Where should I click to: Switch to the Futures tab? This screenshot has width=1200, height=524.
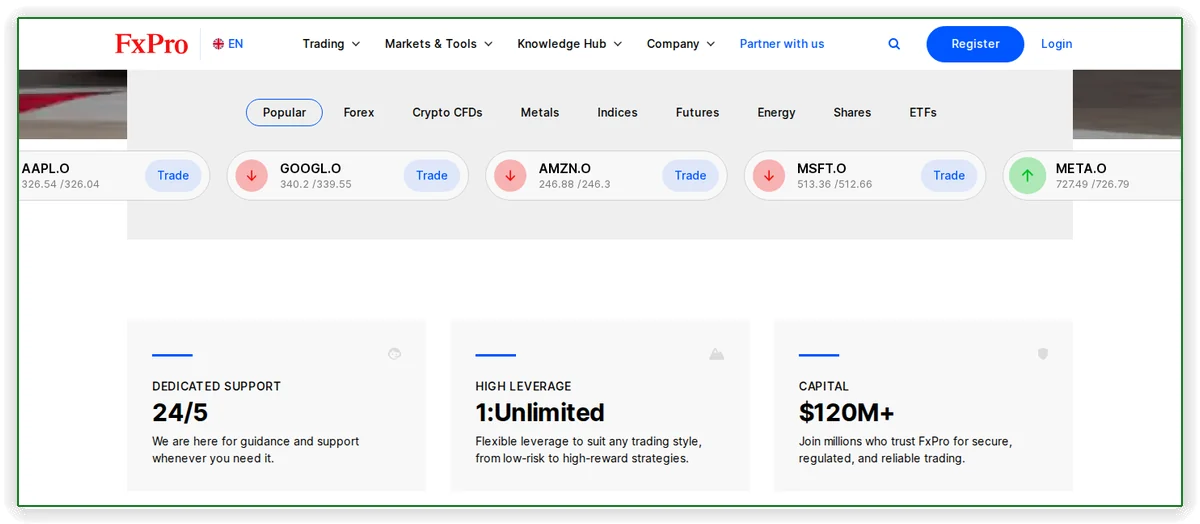(697, 113)
